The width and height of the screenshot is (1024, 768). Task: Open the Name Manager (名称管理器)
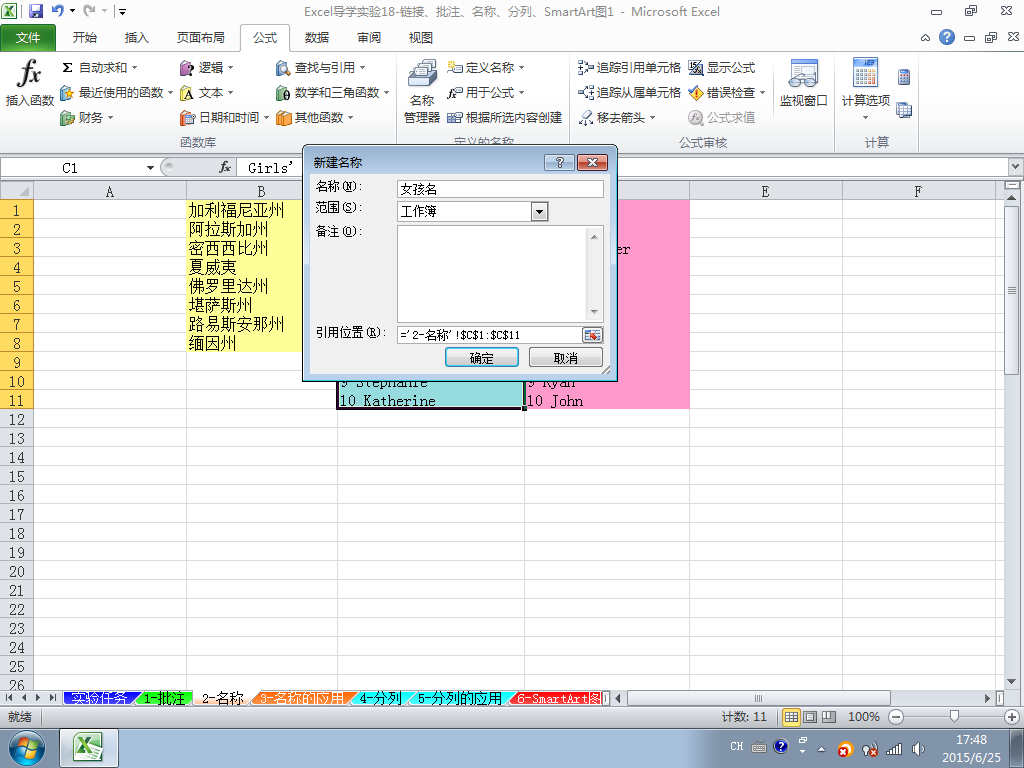(x=422, y=91)
